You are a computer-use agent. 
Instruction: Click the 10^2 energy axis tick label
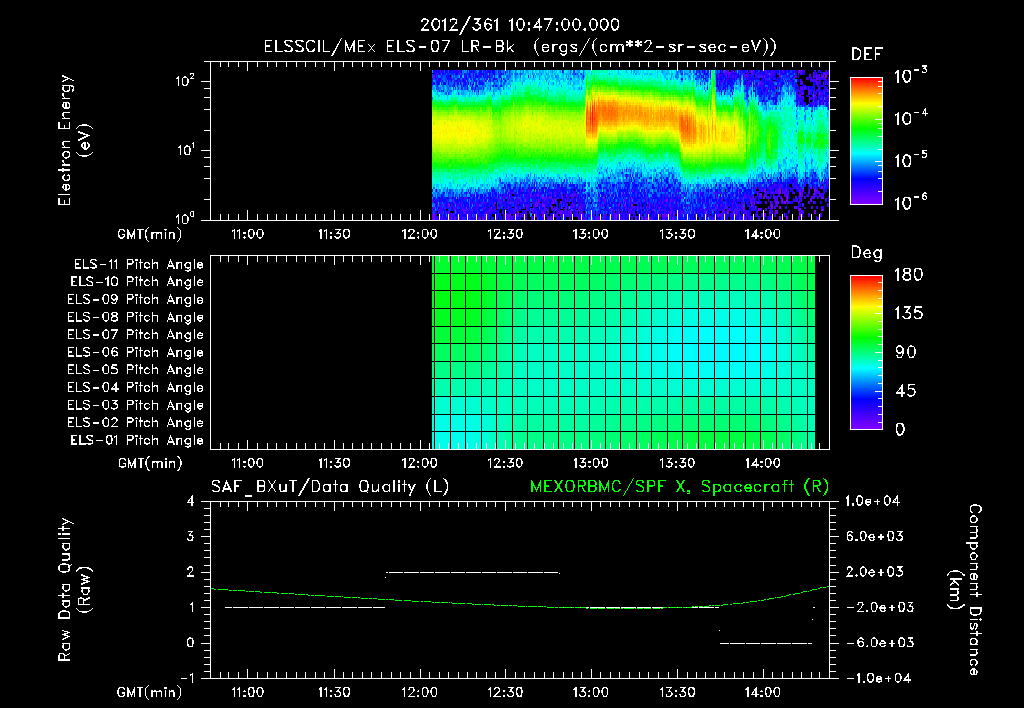(185, 81)
